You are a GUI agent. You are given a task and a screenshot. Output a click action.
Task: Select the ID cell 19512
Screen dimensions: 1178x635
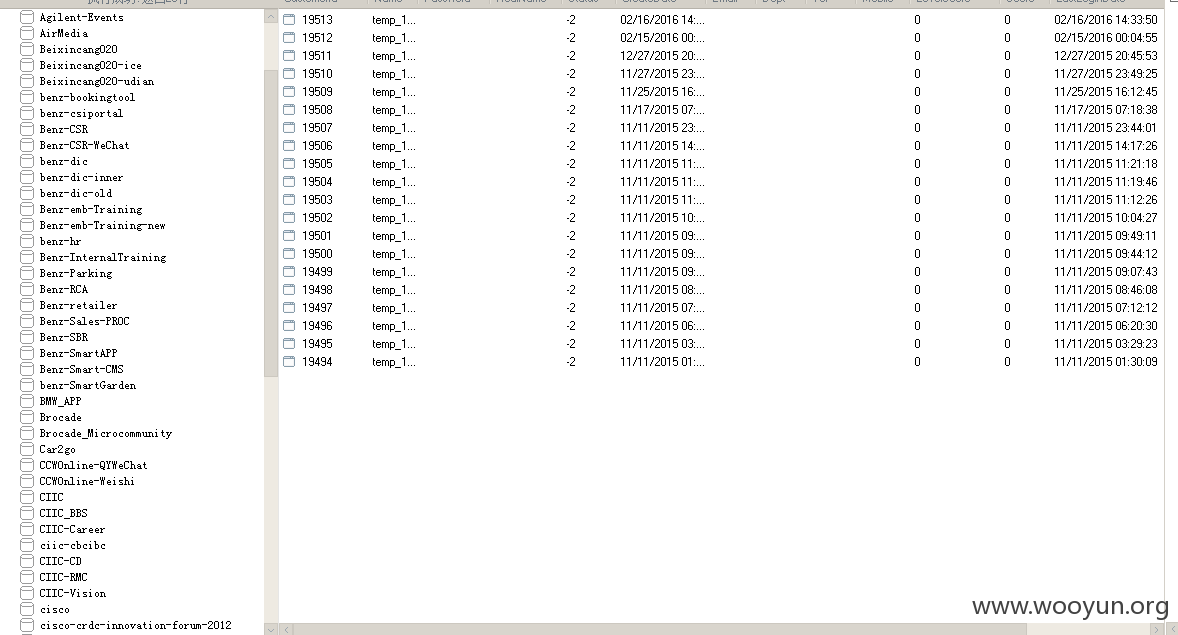[x=317, y=38]
